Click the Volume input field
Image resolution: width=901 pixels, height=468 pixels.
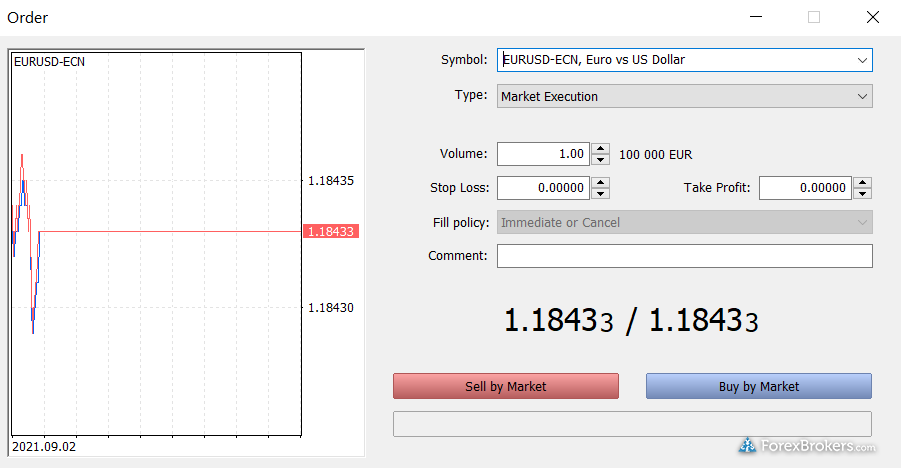543,155
